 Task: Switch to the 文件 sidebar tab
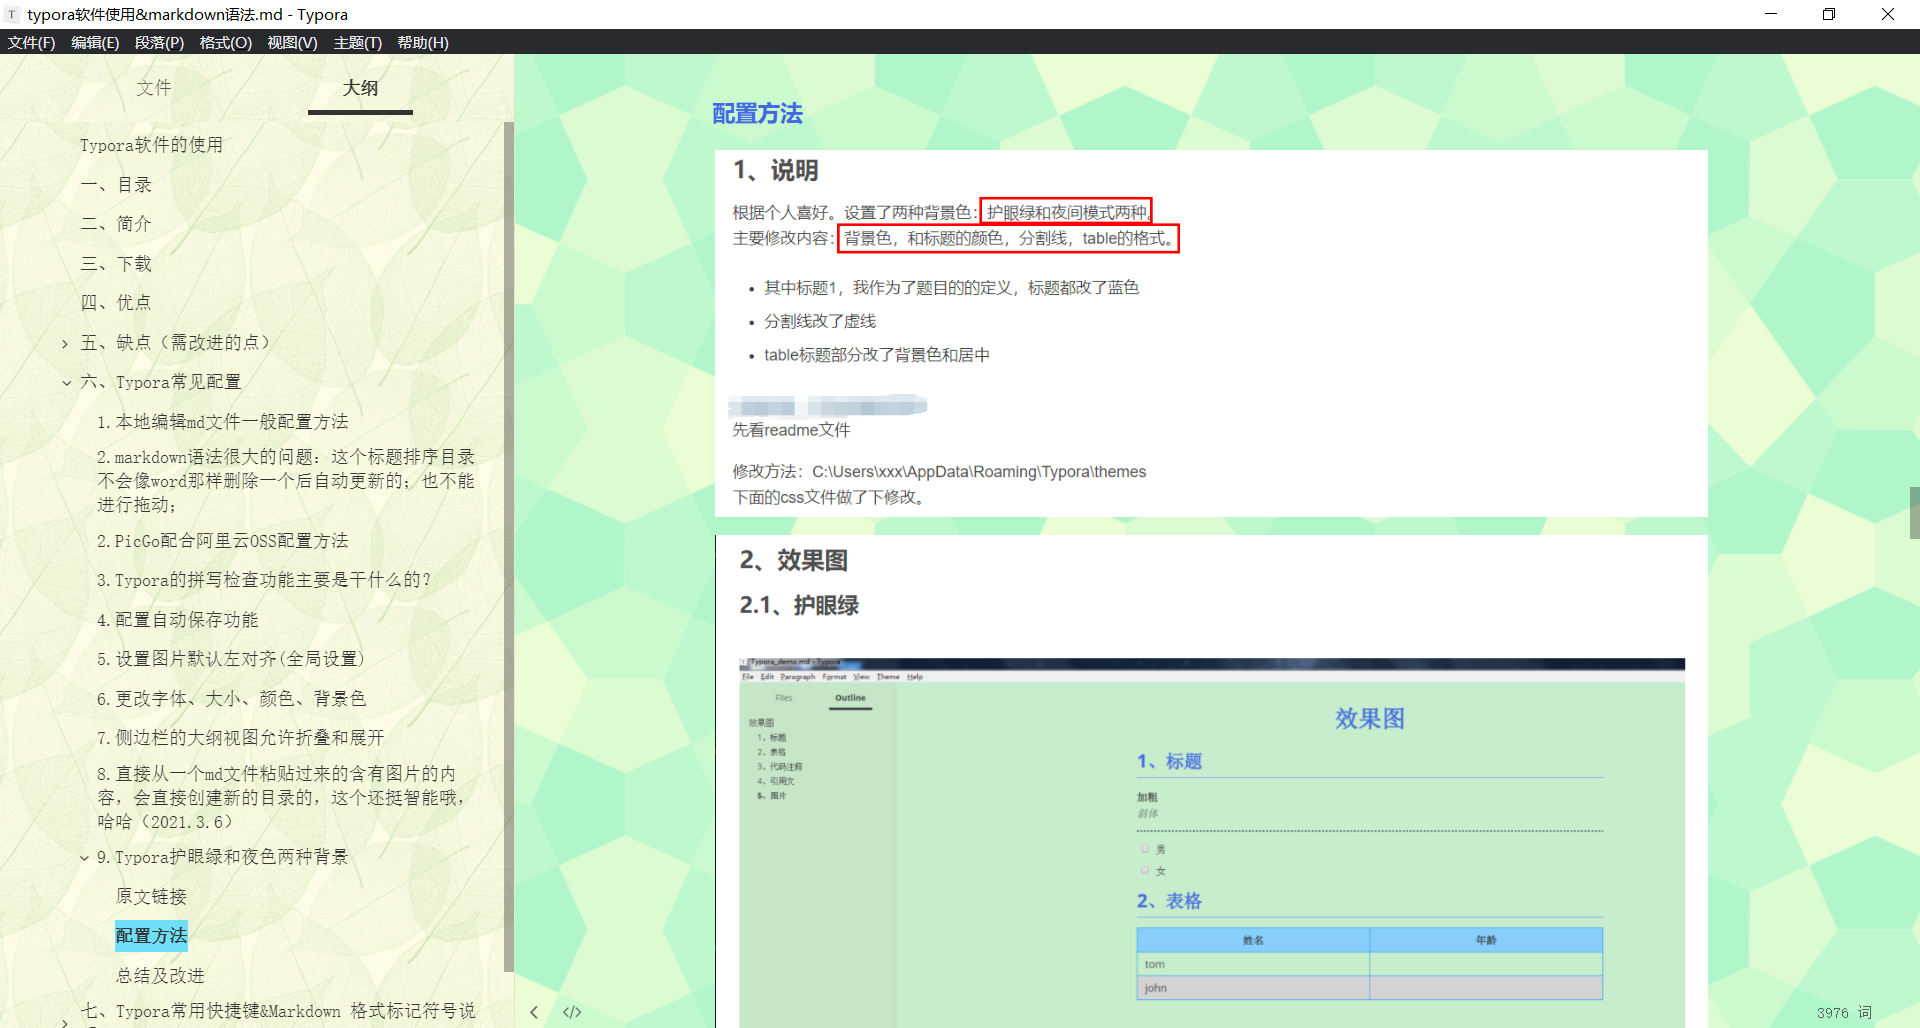[154, 88]
